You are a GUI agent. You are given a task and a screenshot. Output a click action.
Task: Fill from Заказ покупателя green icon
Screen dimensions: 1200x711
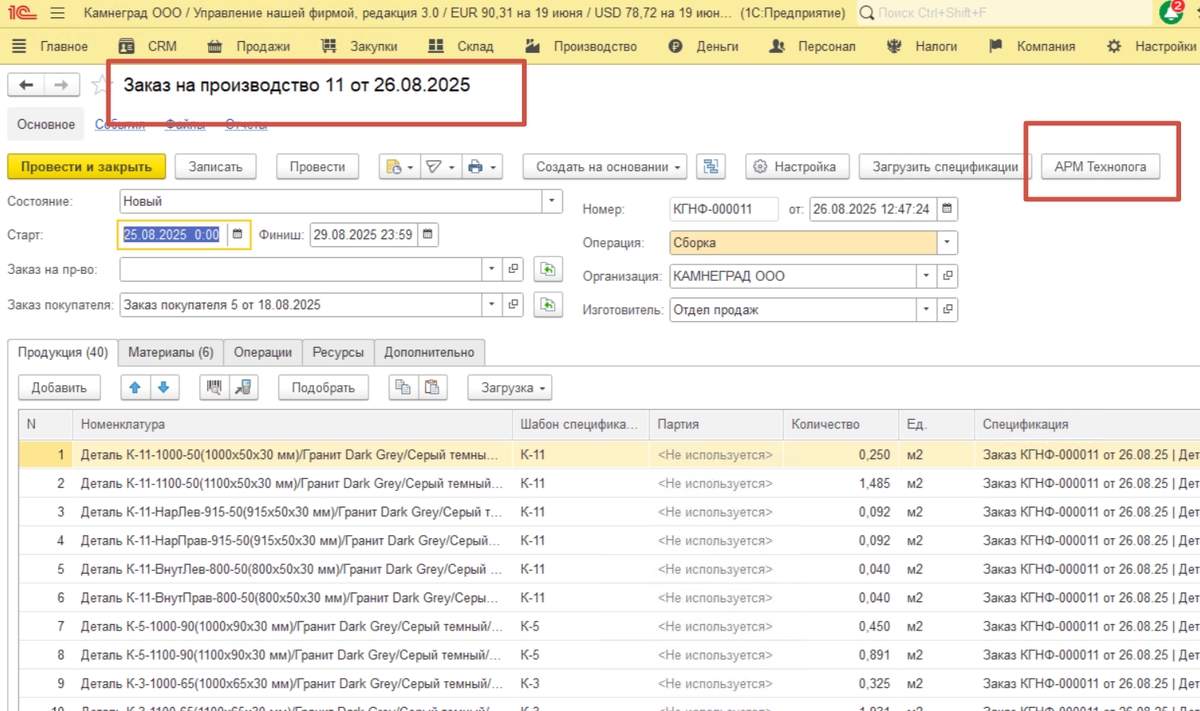547,305
